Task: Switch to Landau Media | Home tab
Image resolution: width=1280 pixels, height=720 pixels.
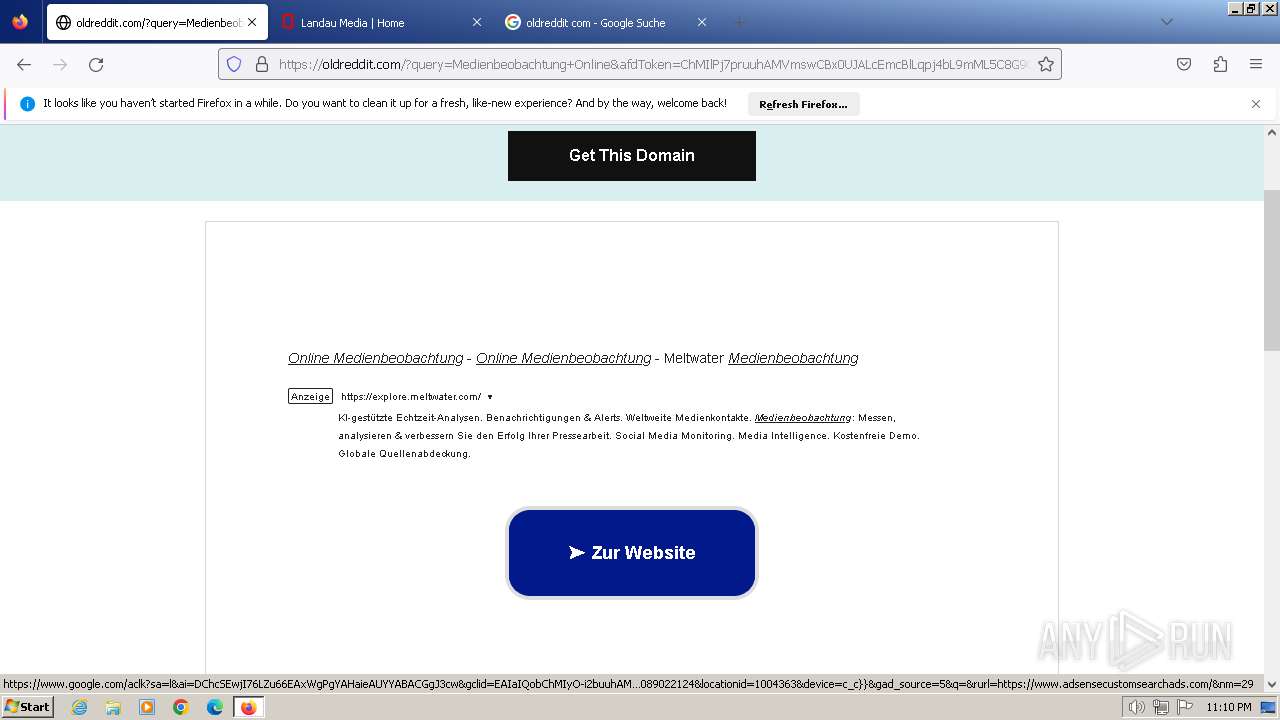Action: pyautogui.click(x=380, y=22)
